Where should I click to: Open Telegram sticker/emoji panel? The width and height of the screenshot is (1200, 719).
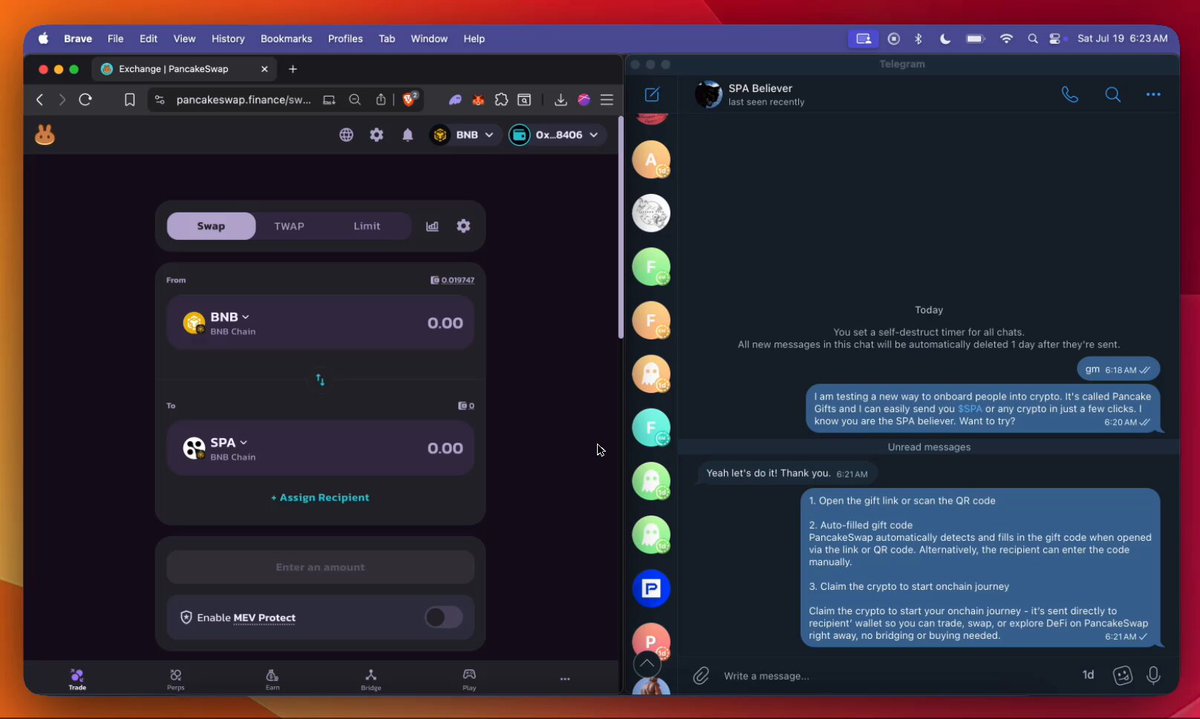[1122, 675]
